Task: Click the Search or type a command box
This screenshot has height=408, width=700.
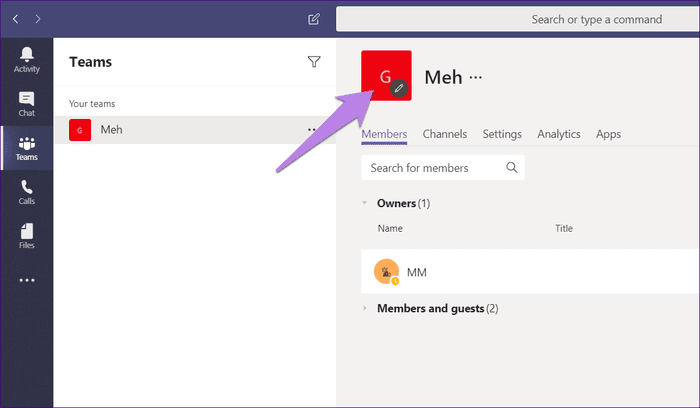Action: (x=518, y=19)
